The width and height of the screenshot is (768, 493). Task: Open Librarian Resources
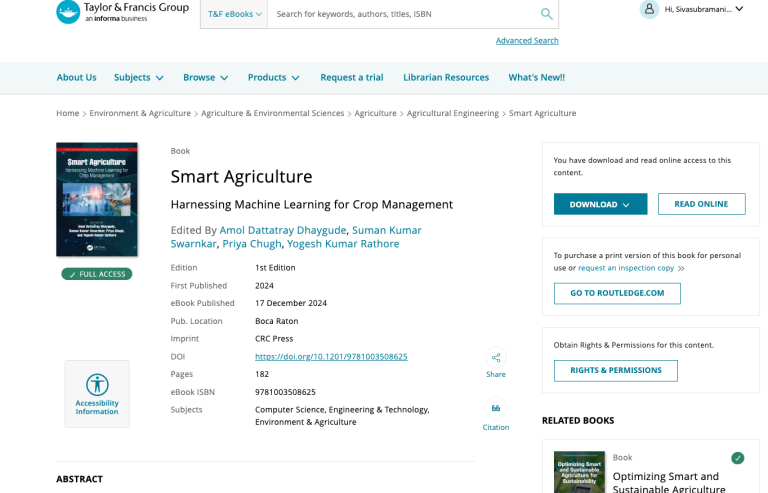pyautogui.click(x=446, y=77)
